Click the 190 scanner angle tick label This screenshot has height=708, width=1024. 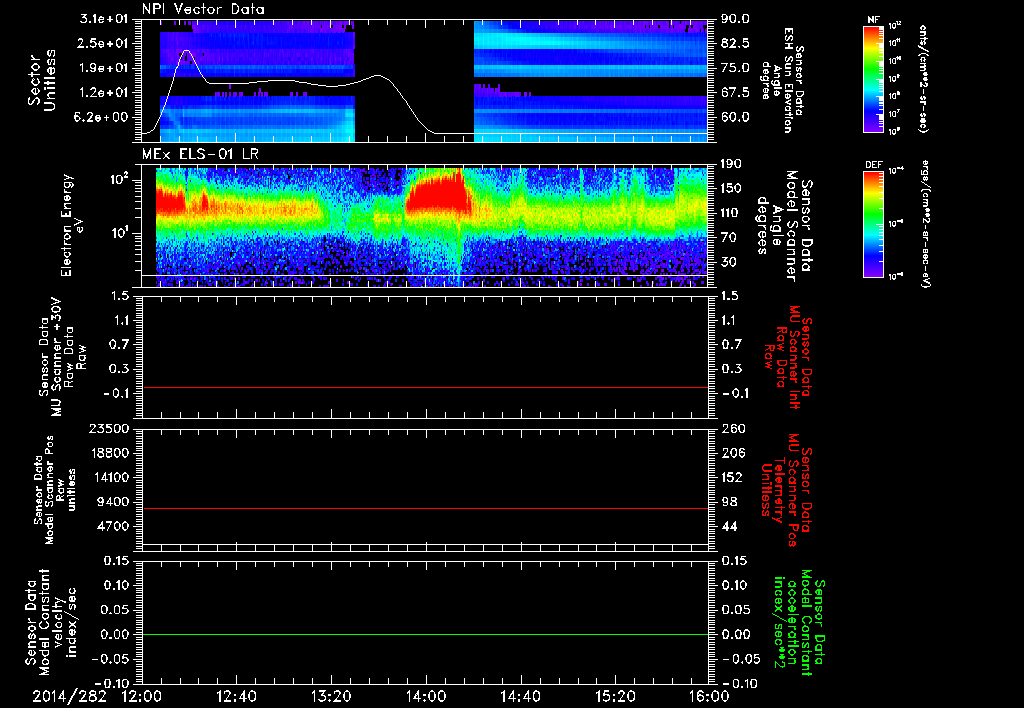(x=731, y=164)
